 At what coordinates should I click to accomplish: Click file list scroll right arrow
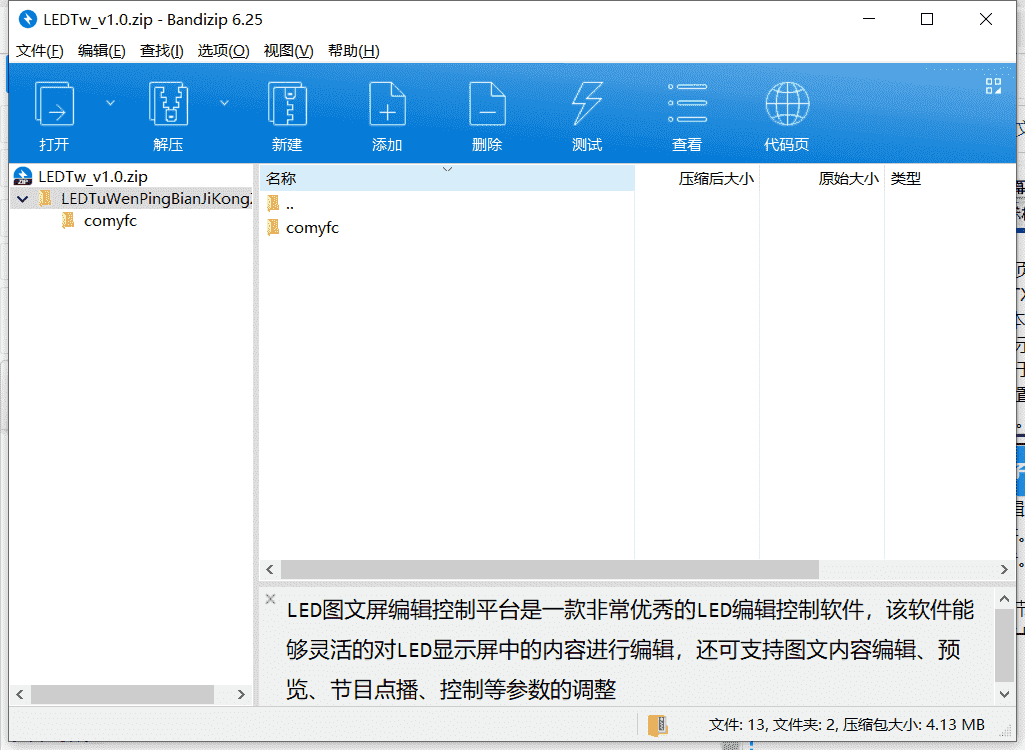pos(1004,570)
